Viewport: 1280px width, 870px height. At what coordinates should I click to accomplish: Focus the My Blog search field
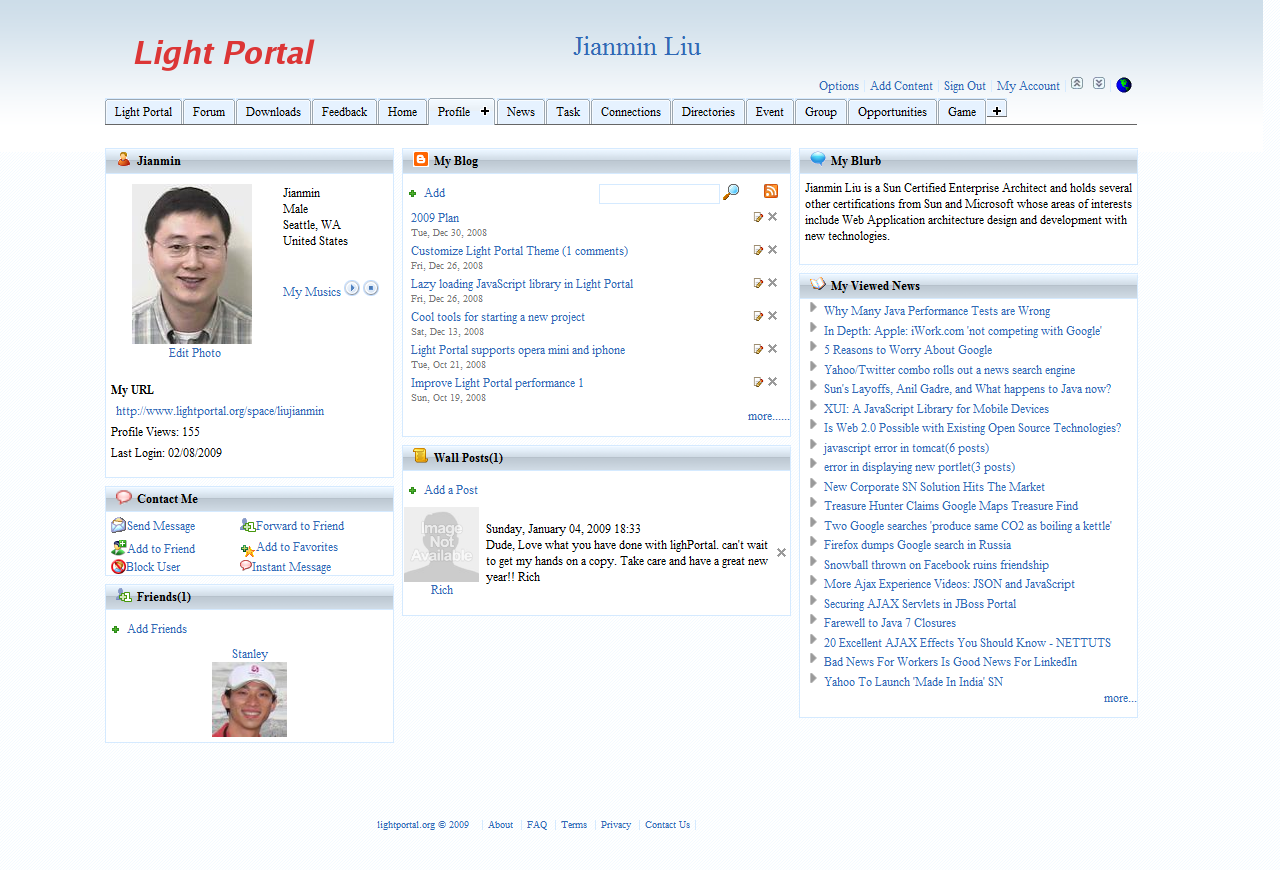[659, 194]
